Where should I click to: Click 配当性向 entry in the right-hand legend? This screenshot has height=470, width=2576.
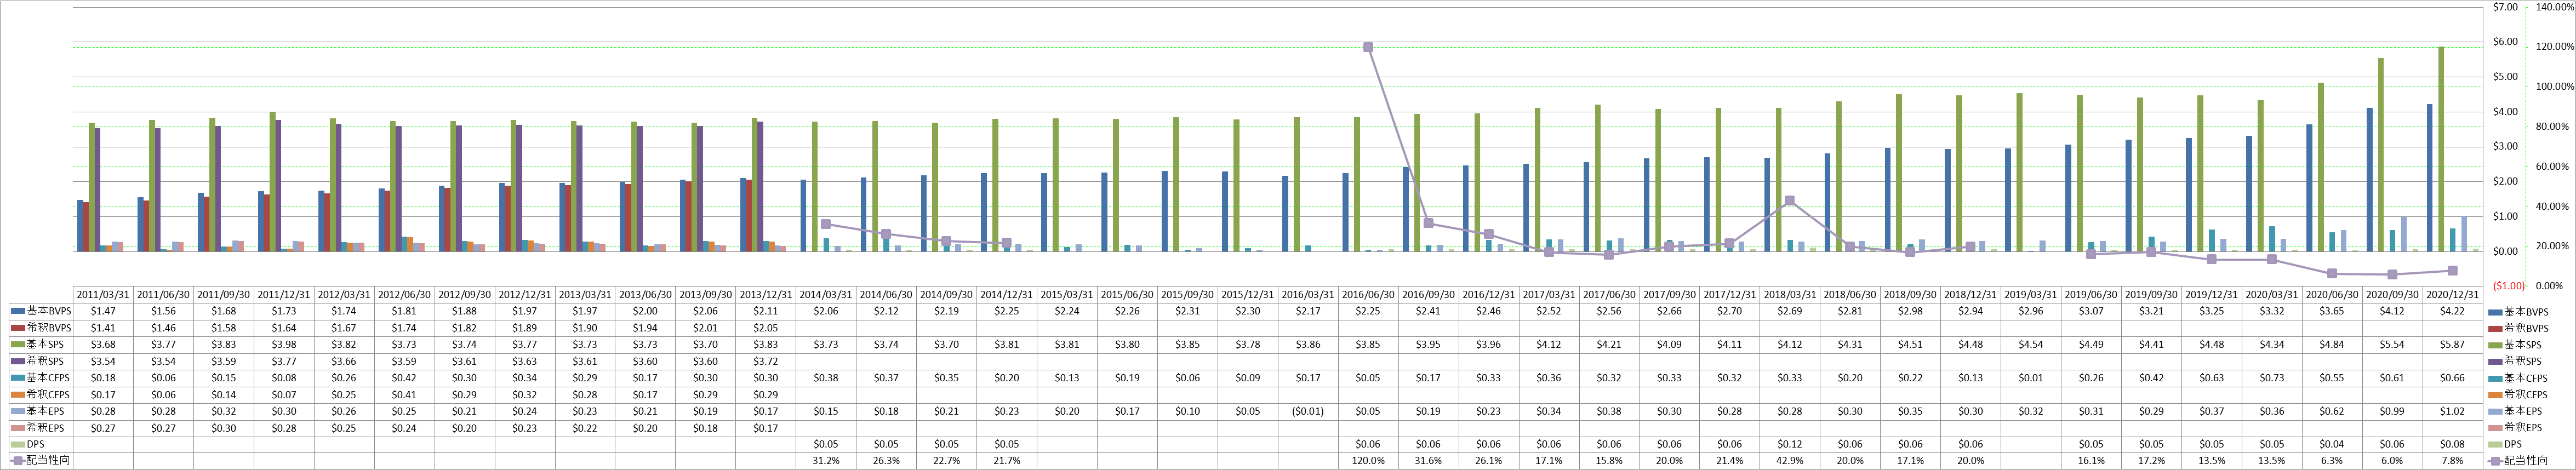pos(2519,460)
